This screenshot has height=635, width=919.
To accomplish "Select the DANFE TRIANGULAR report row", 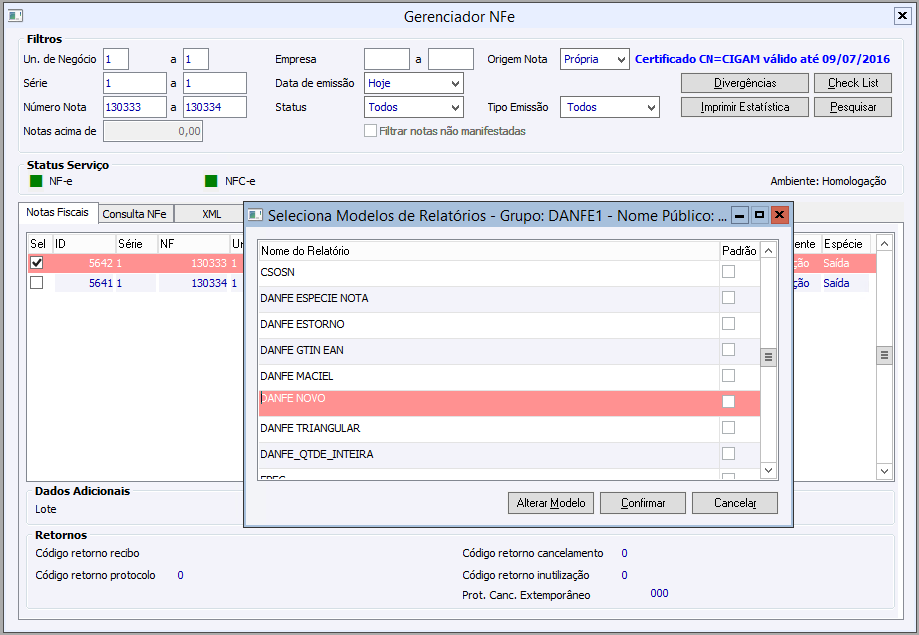I will pyautogui.click(x=489, y=429).
